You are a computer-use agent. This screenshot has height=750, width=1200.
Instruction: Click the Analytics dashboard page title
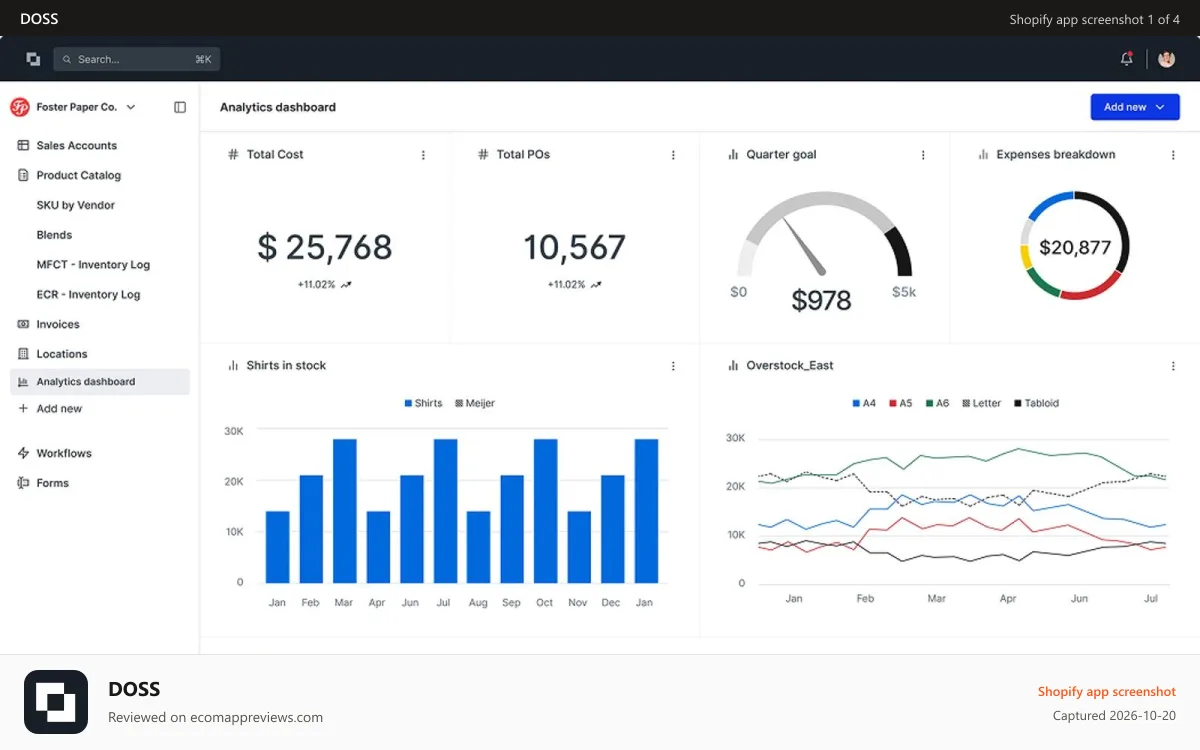(x=278, y=107)
